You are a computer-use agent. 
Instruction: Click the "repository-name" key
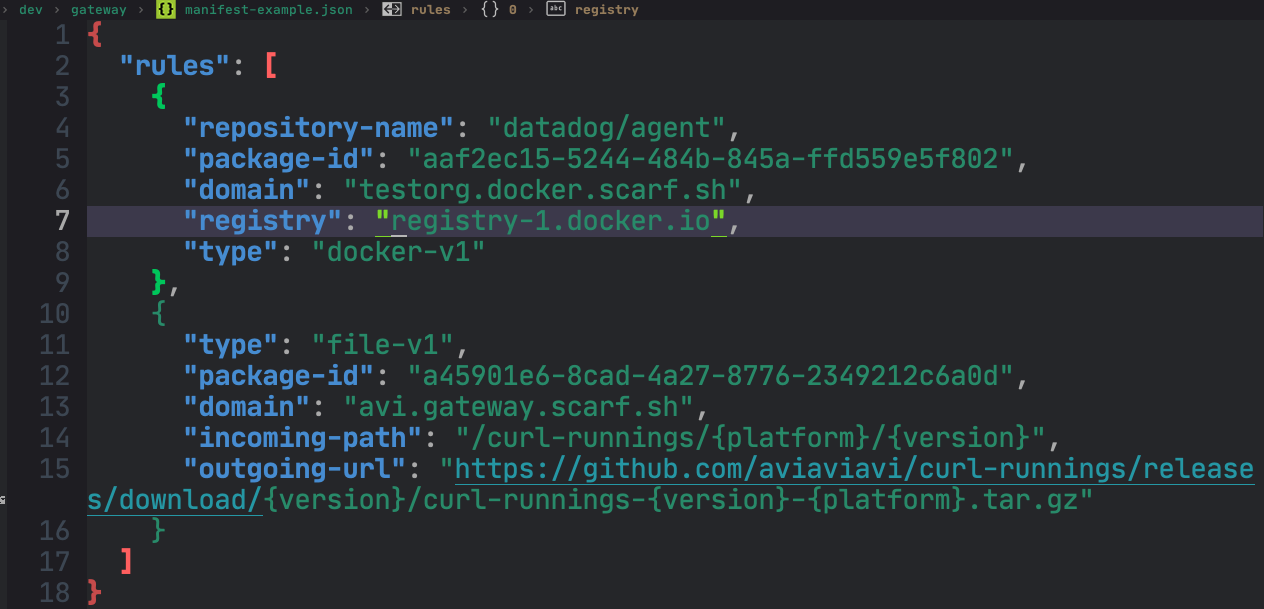[319, 128]
